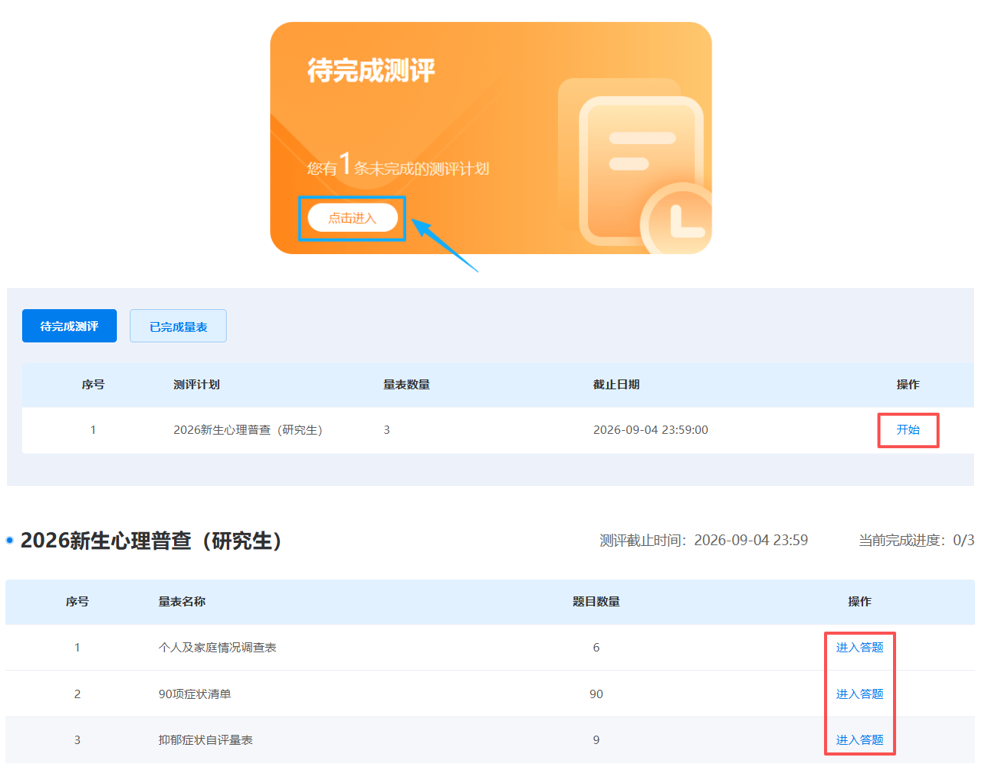The height and width of the screenshot is (779, 986).
Task: Click the blue bullet beside 2026新生心理普查 heading
Action: click(x=9, y=540)
